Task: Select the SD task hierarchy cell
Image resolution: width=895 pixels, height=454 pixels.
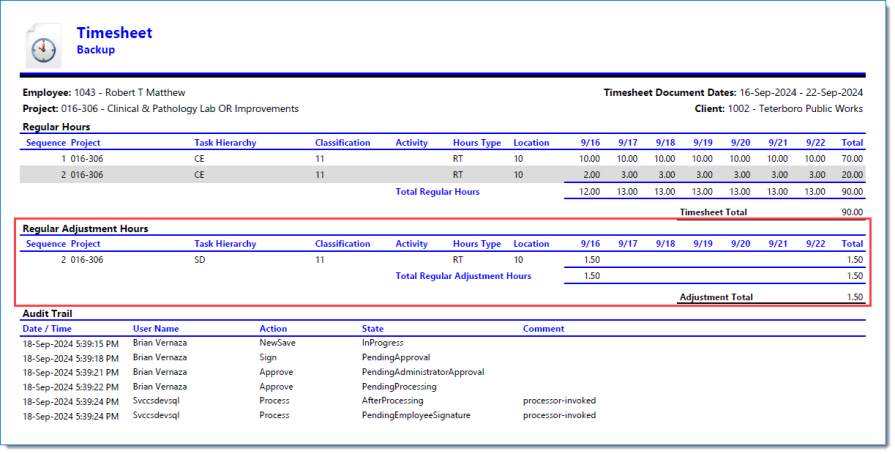Action: pos(199,260)
